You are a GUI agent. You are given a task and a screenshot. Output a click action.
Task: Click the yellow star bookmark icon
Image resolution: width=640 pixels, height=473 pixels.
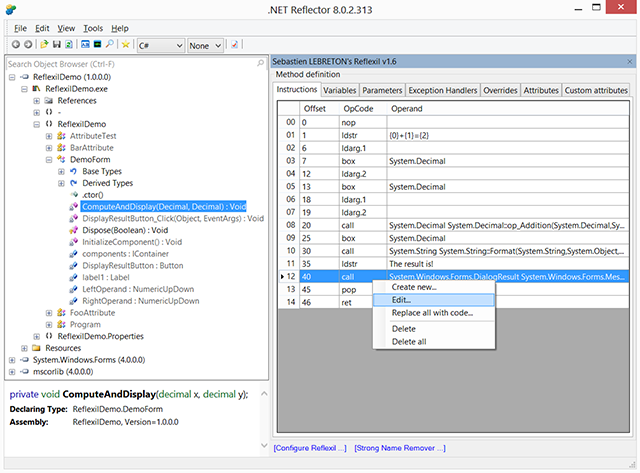point(126,44)
